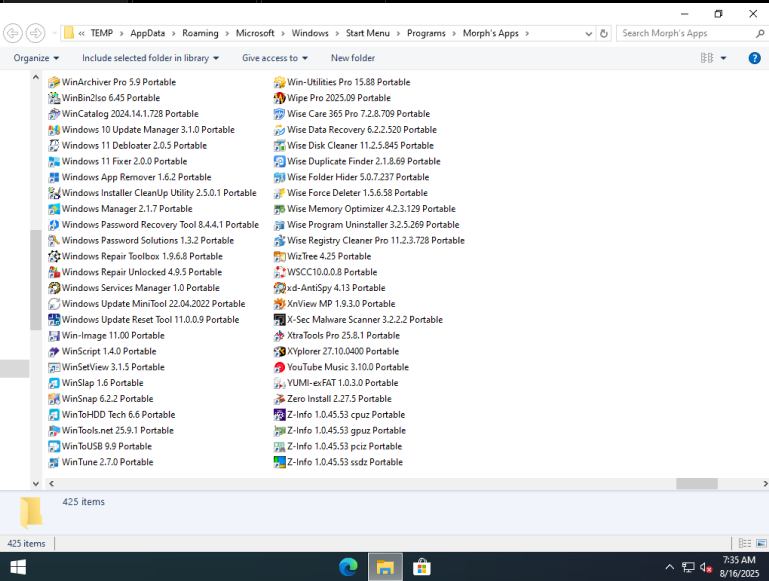Select Windows Password Recovery Tool 8.4.4.1 Portable
769x581 pixels.
pos(153,225)
